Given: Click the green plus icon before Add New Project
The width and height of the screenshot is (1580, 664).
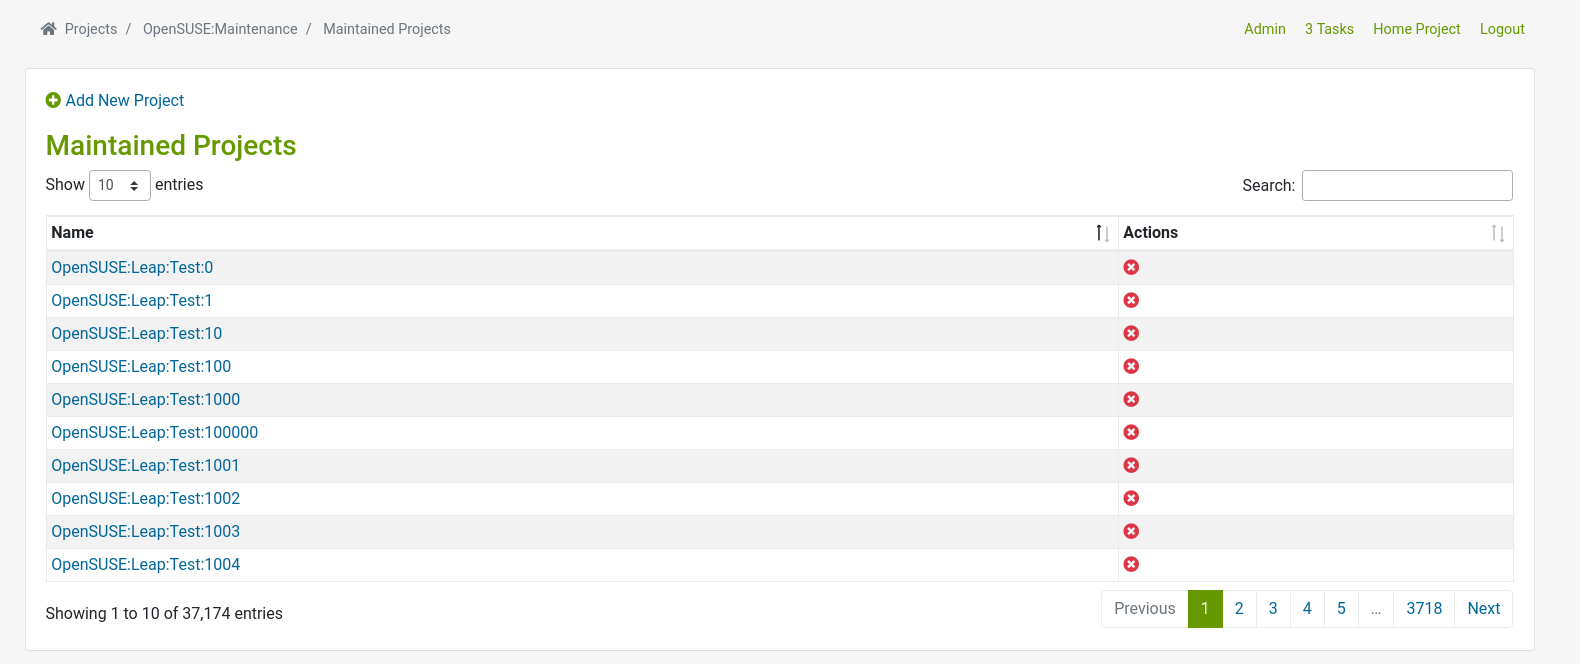Looking at the screenshot, I should pos(53,100).
